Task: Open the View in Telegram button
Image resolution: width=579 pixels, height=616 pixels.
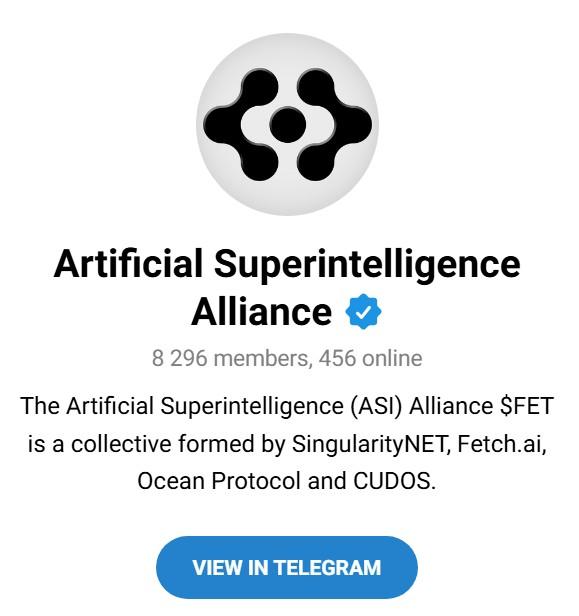Action: click(x=287, y=567)
